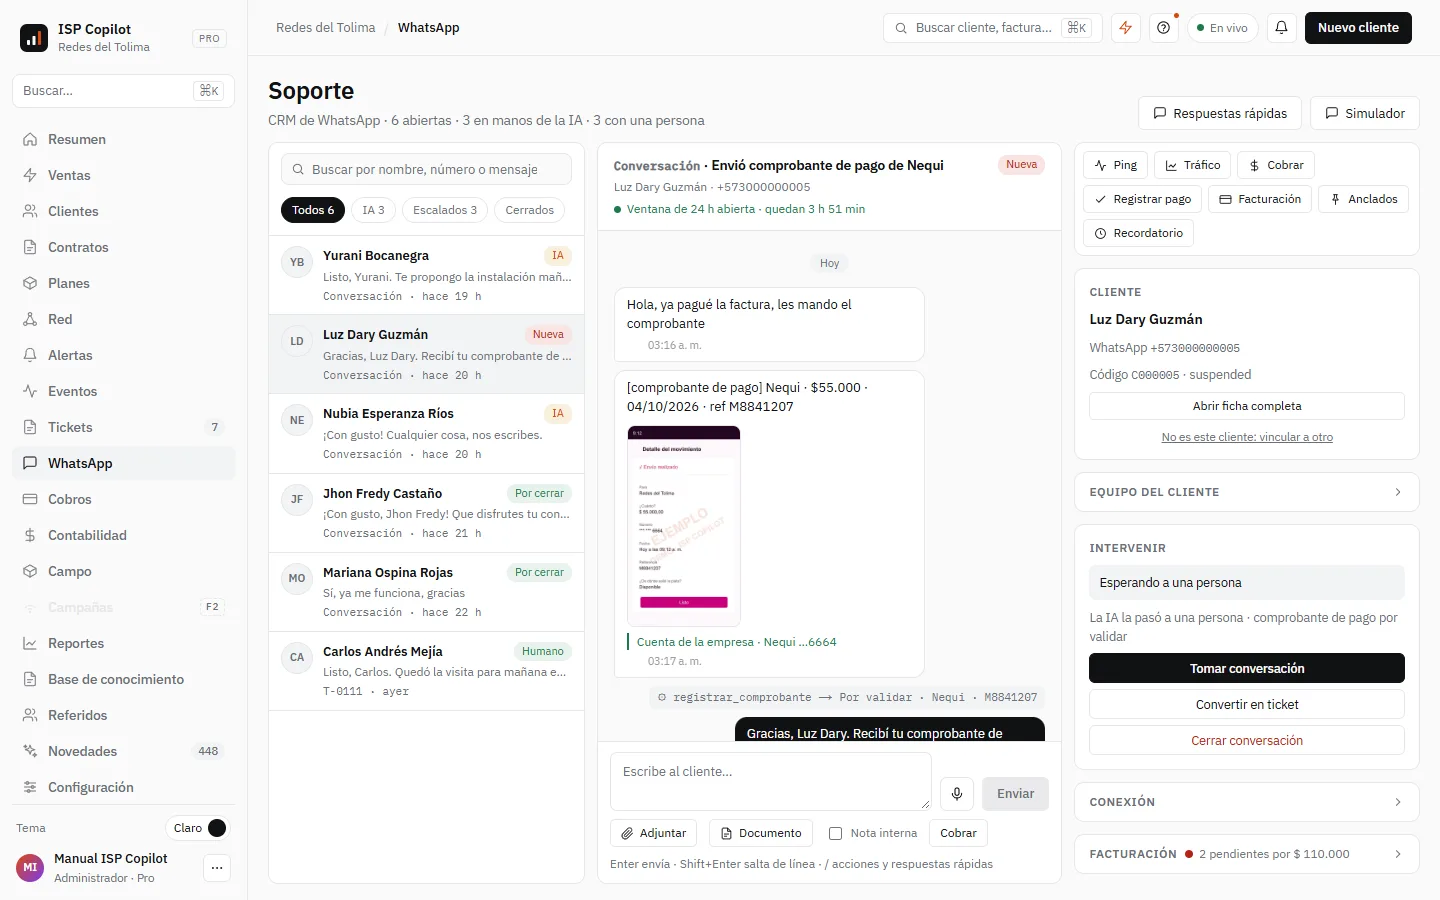This screenshot has height=900, width=1440.
Task: Open Clientes in the sidebar
Action: coord(124,211)
